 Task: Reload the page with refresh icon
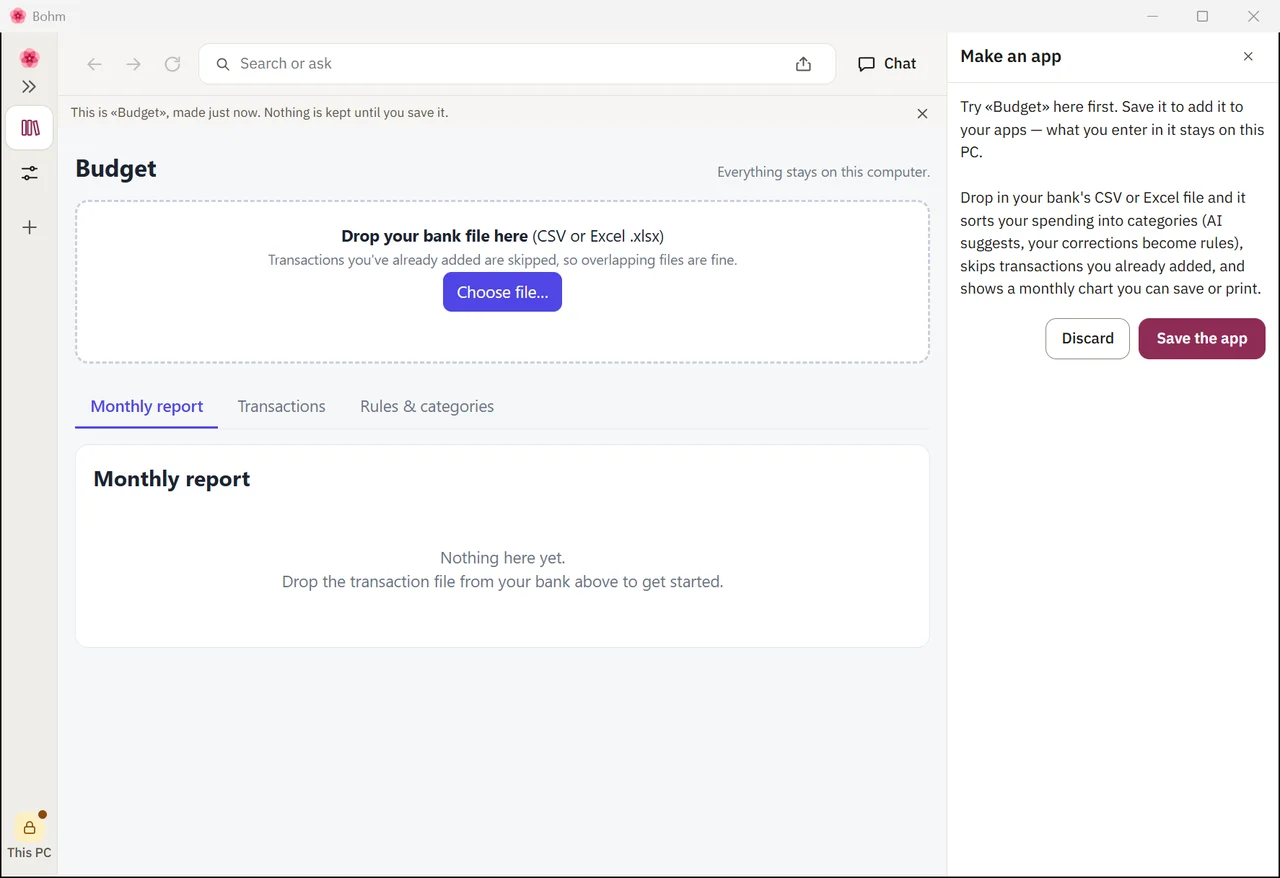coord(173,64)
